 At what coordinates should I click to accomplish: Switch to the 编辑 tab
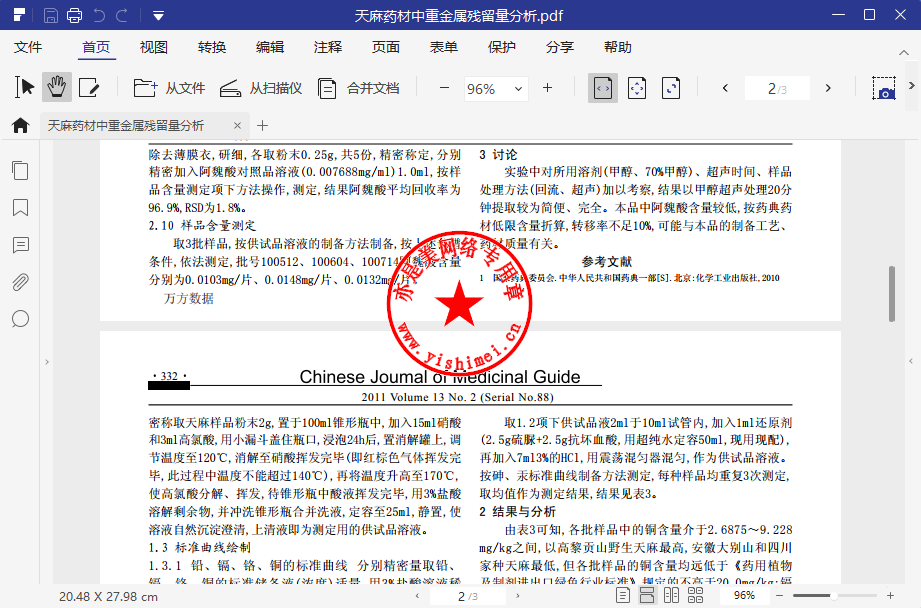tap(270, 47)
